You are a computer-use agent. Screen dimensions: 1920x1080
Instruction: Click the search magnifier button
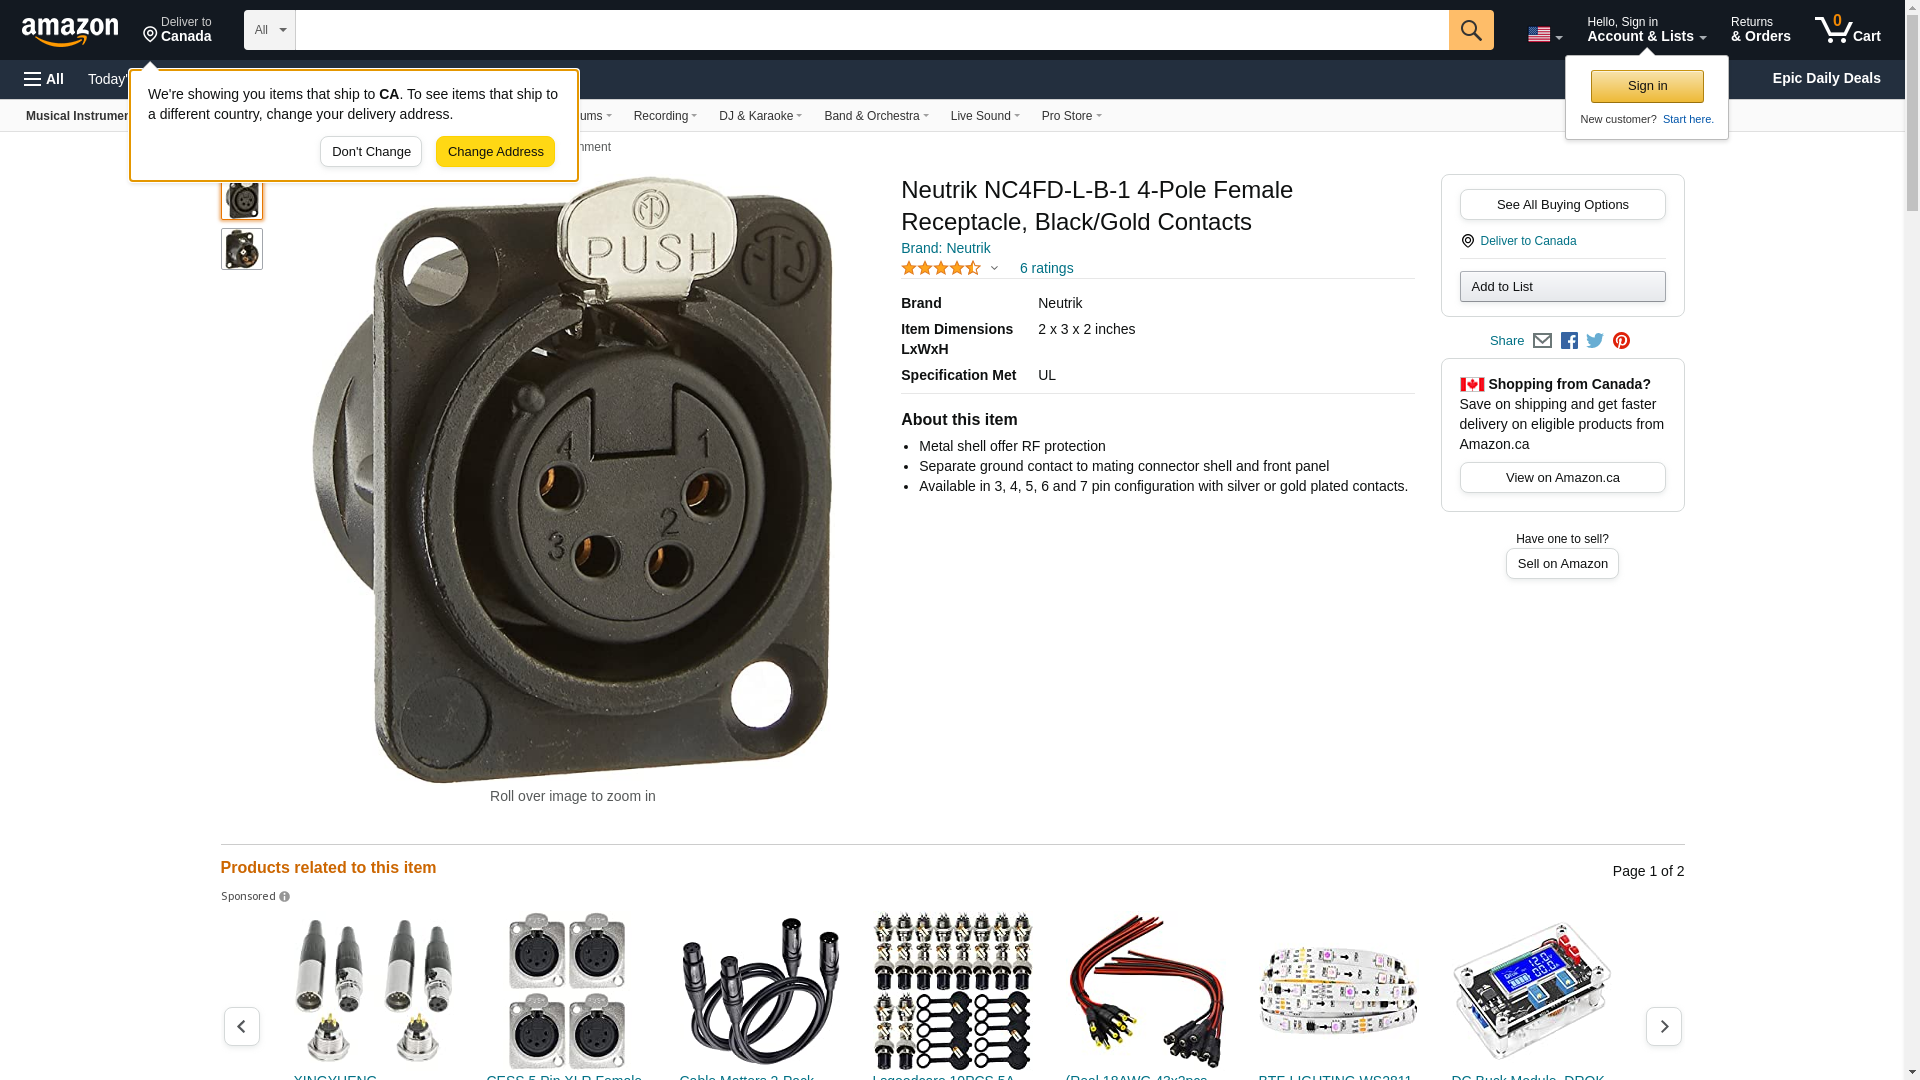[x=1471, y=30]
